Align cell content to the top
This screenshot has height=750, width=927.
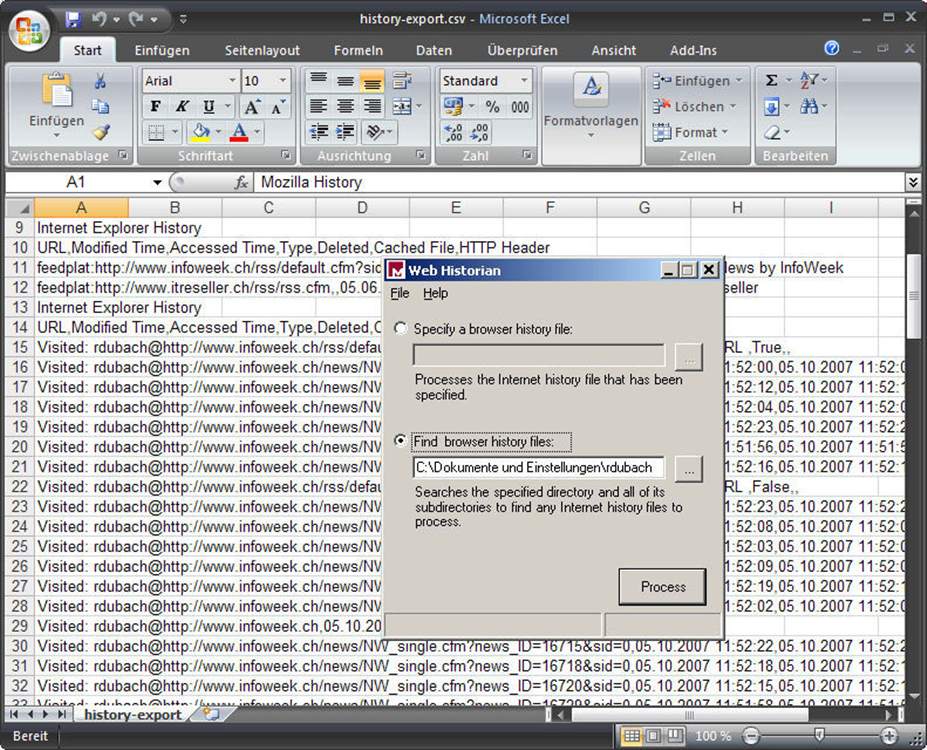(x=319, y=80)
